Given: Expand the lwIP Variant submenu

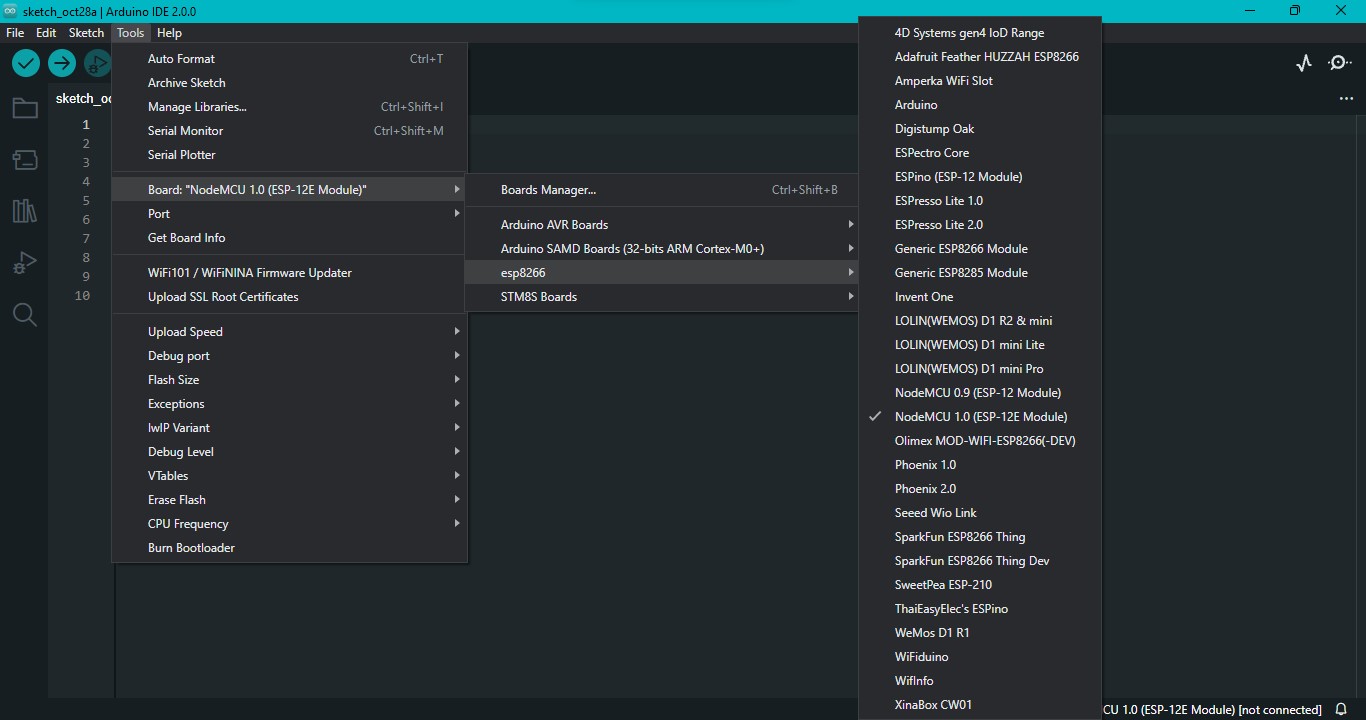Looking at the screenshot, I should point(290,428).
